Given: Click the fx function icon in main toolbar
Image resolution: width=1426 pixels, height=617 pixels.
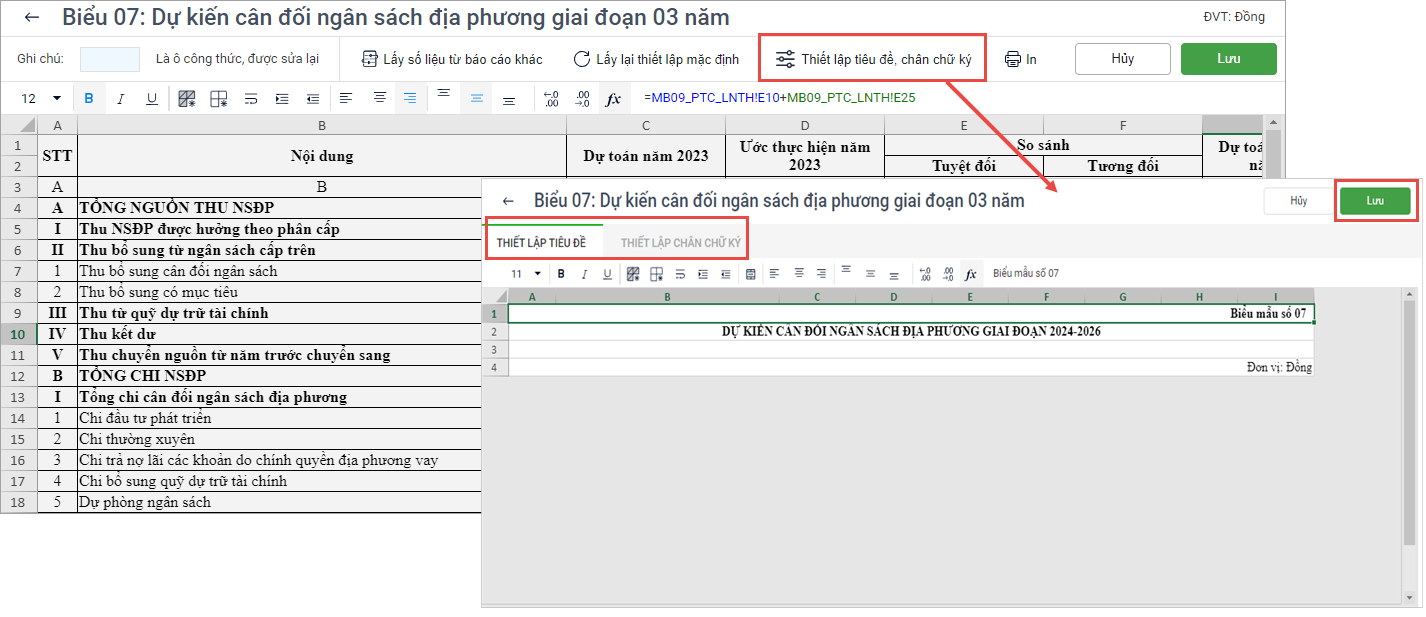Looking at the screenshot, I should pos(613,98).
